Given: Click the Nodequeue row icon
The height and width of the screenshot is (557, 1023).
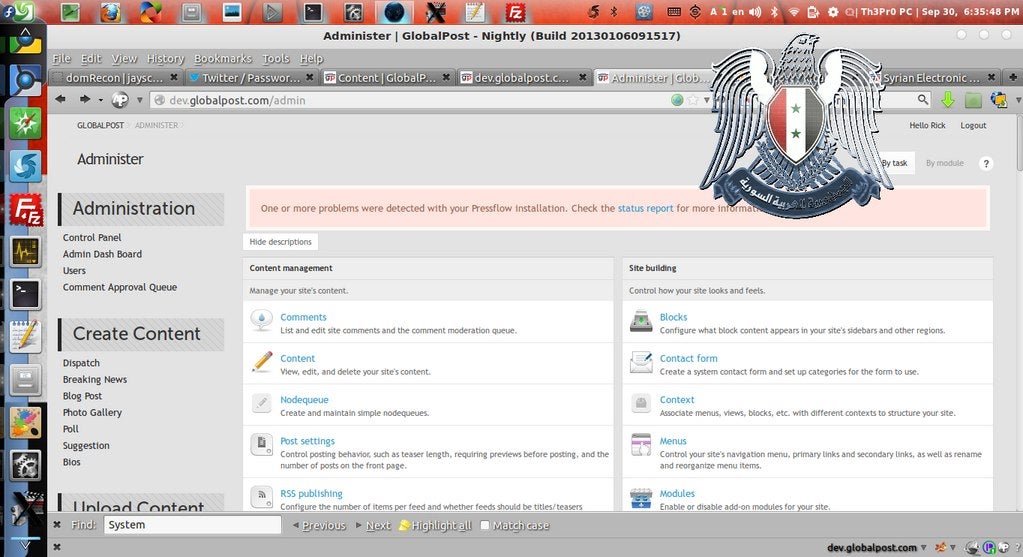Looking at the screenshot, I should coord(262,403).
